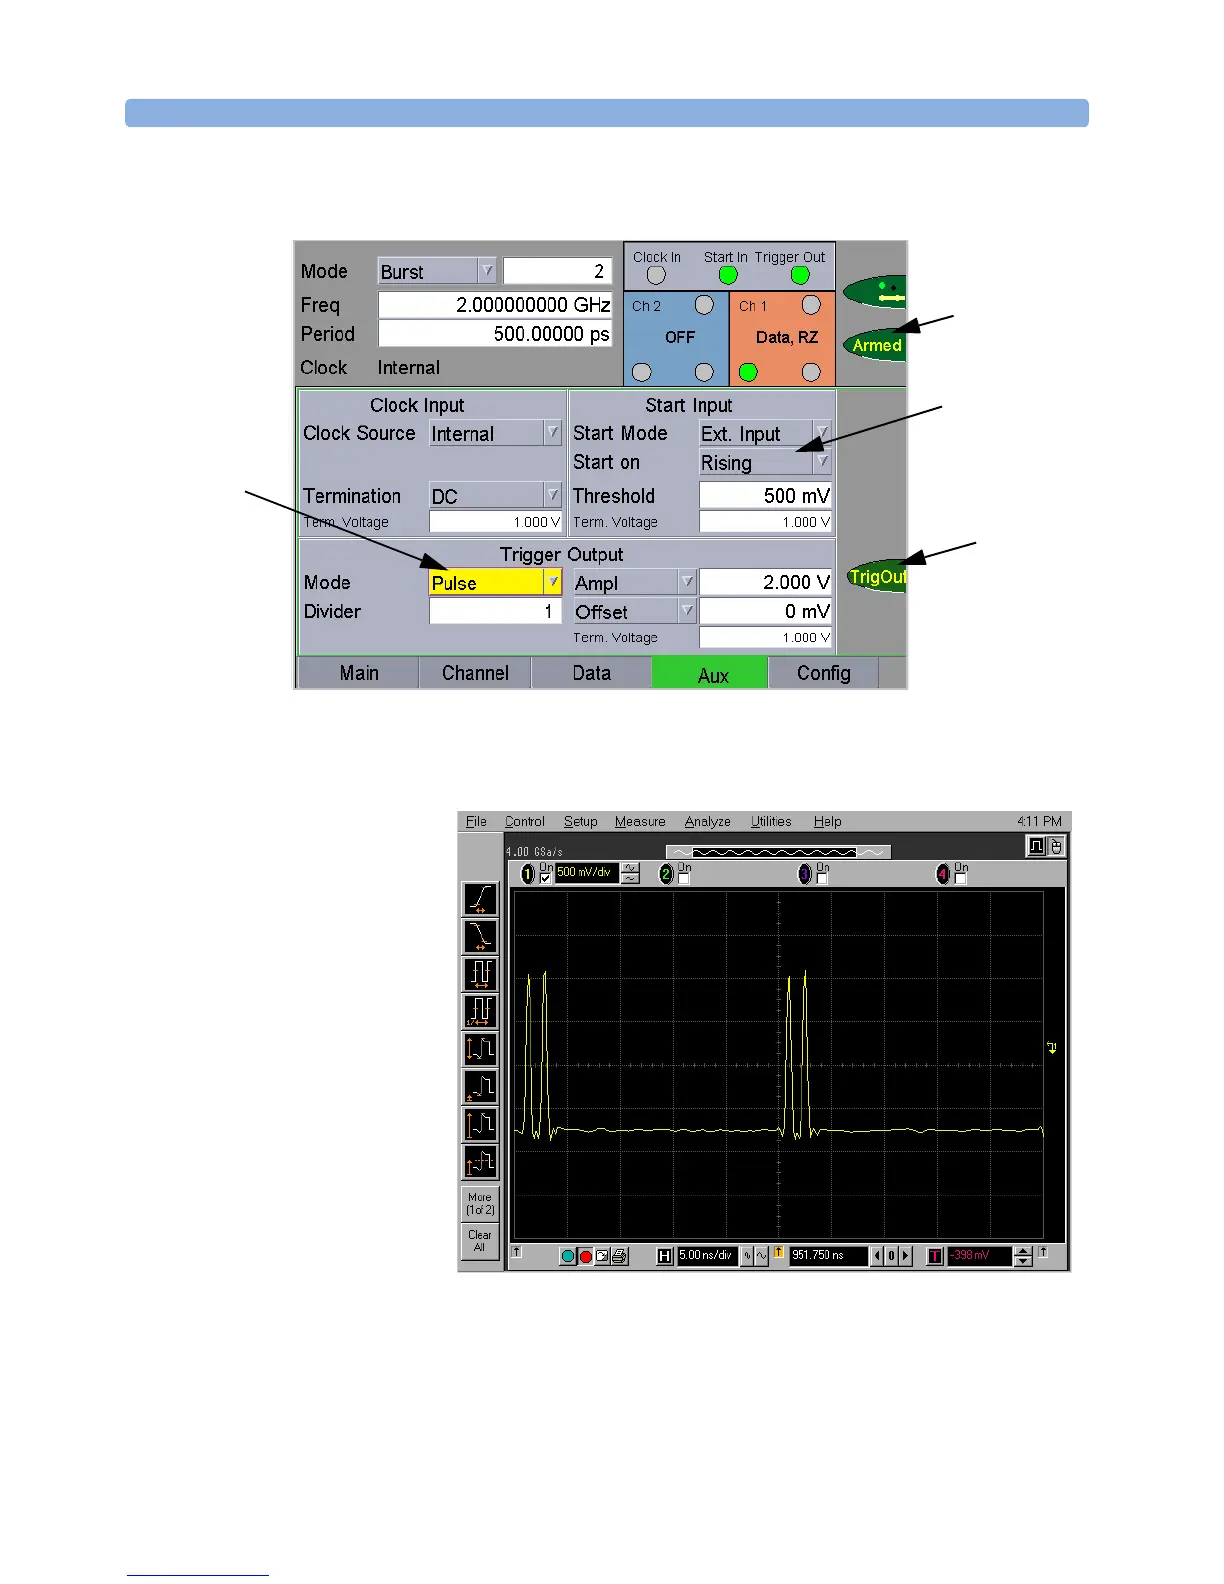Click the memory bar waveform overview
This screenshot has width=1224, height=1584.
778,852
